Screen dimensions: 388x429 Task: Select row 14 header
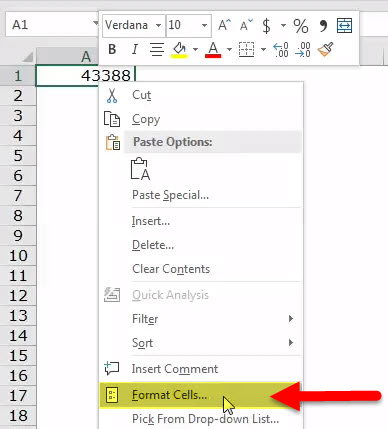point(18,336)
